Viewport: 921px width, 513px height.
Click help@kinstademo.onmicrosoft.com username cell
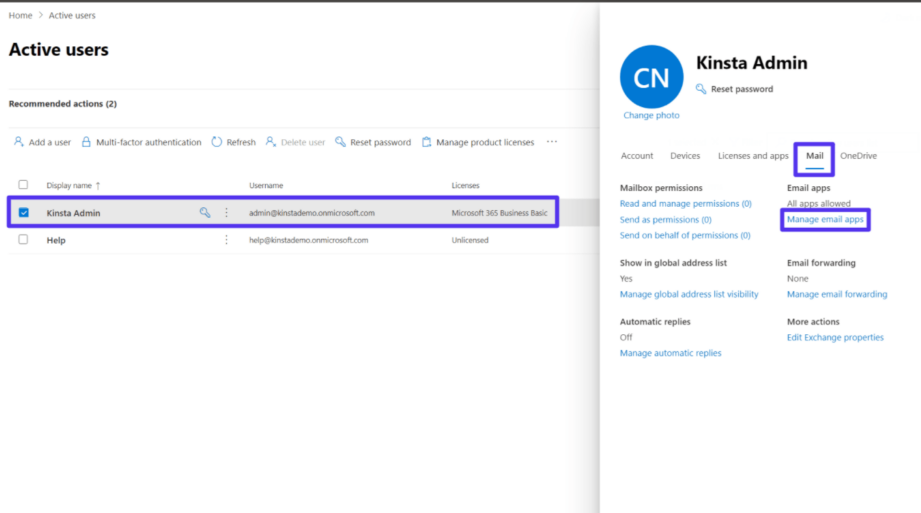(x=308, y=240)
